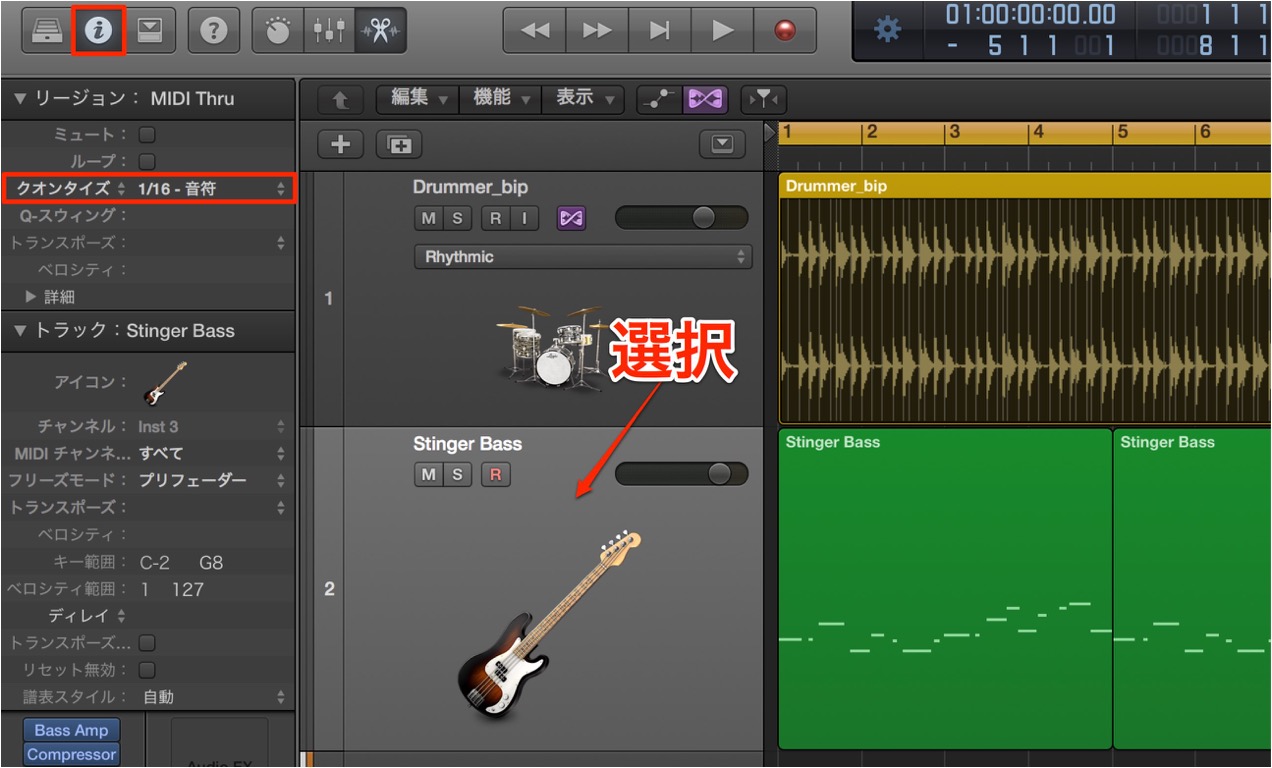Collapse the トラック: Stinger Bass section
The height and width of the screenshot is (768, 1272).
click(x=20, y=331)
